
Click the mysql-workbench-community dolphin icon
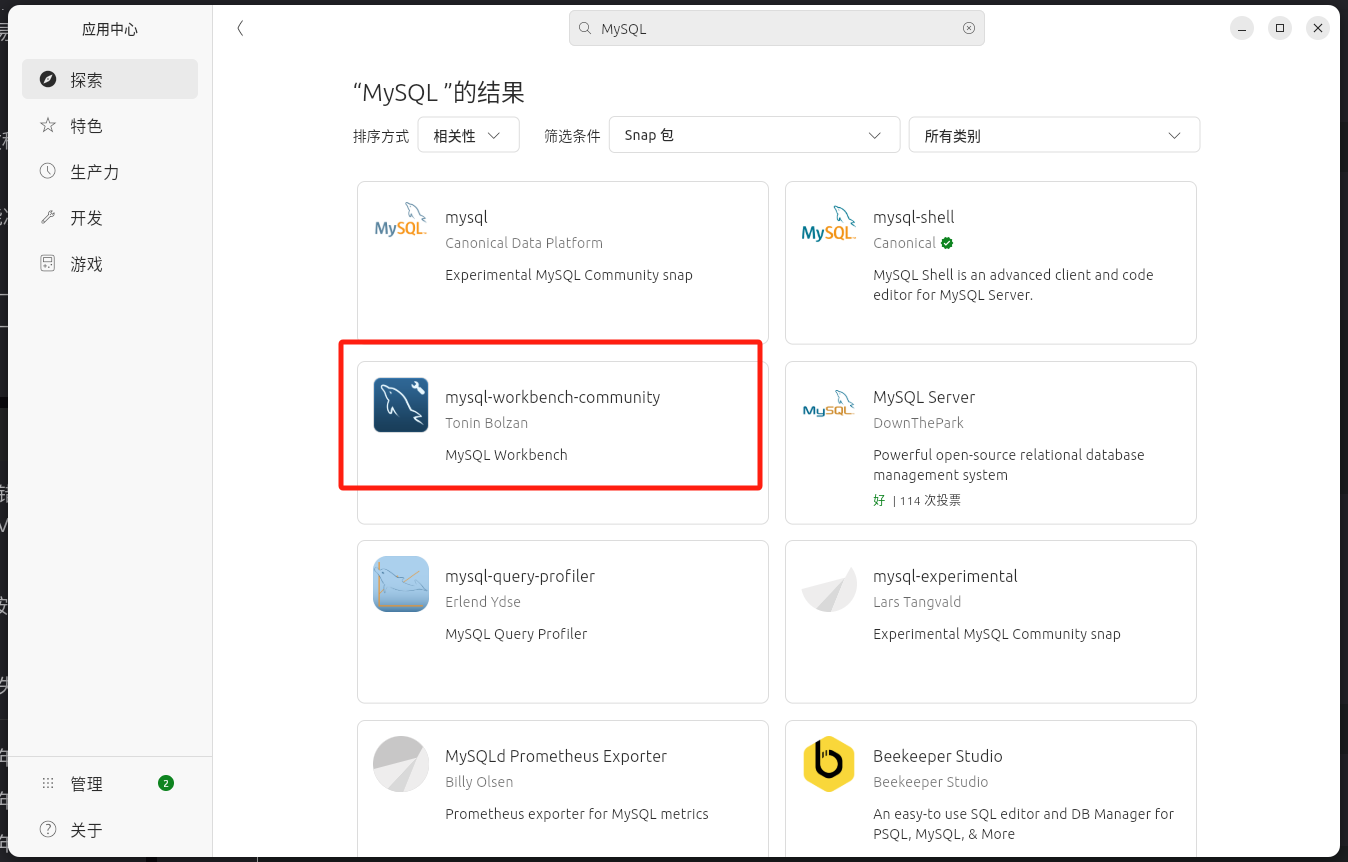[401, 404]
